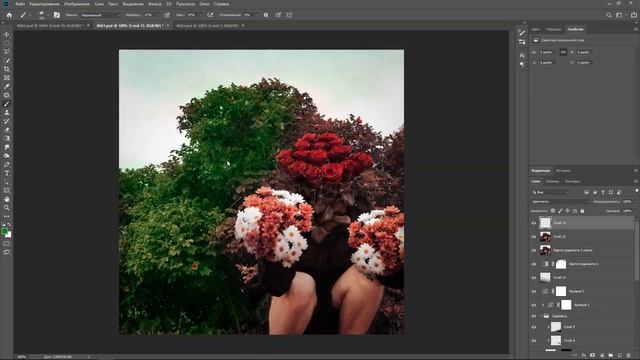Open the layer filter kind dropdown
Image resolution: width=640 pixels, height=360 pixels.
[x=551, y=192]
